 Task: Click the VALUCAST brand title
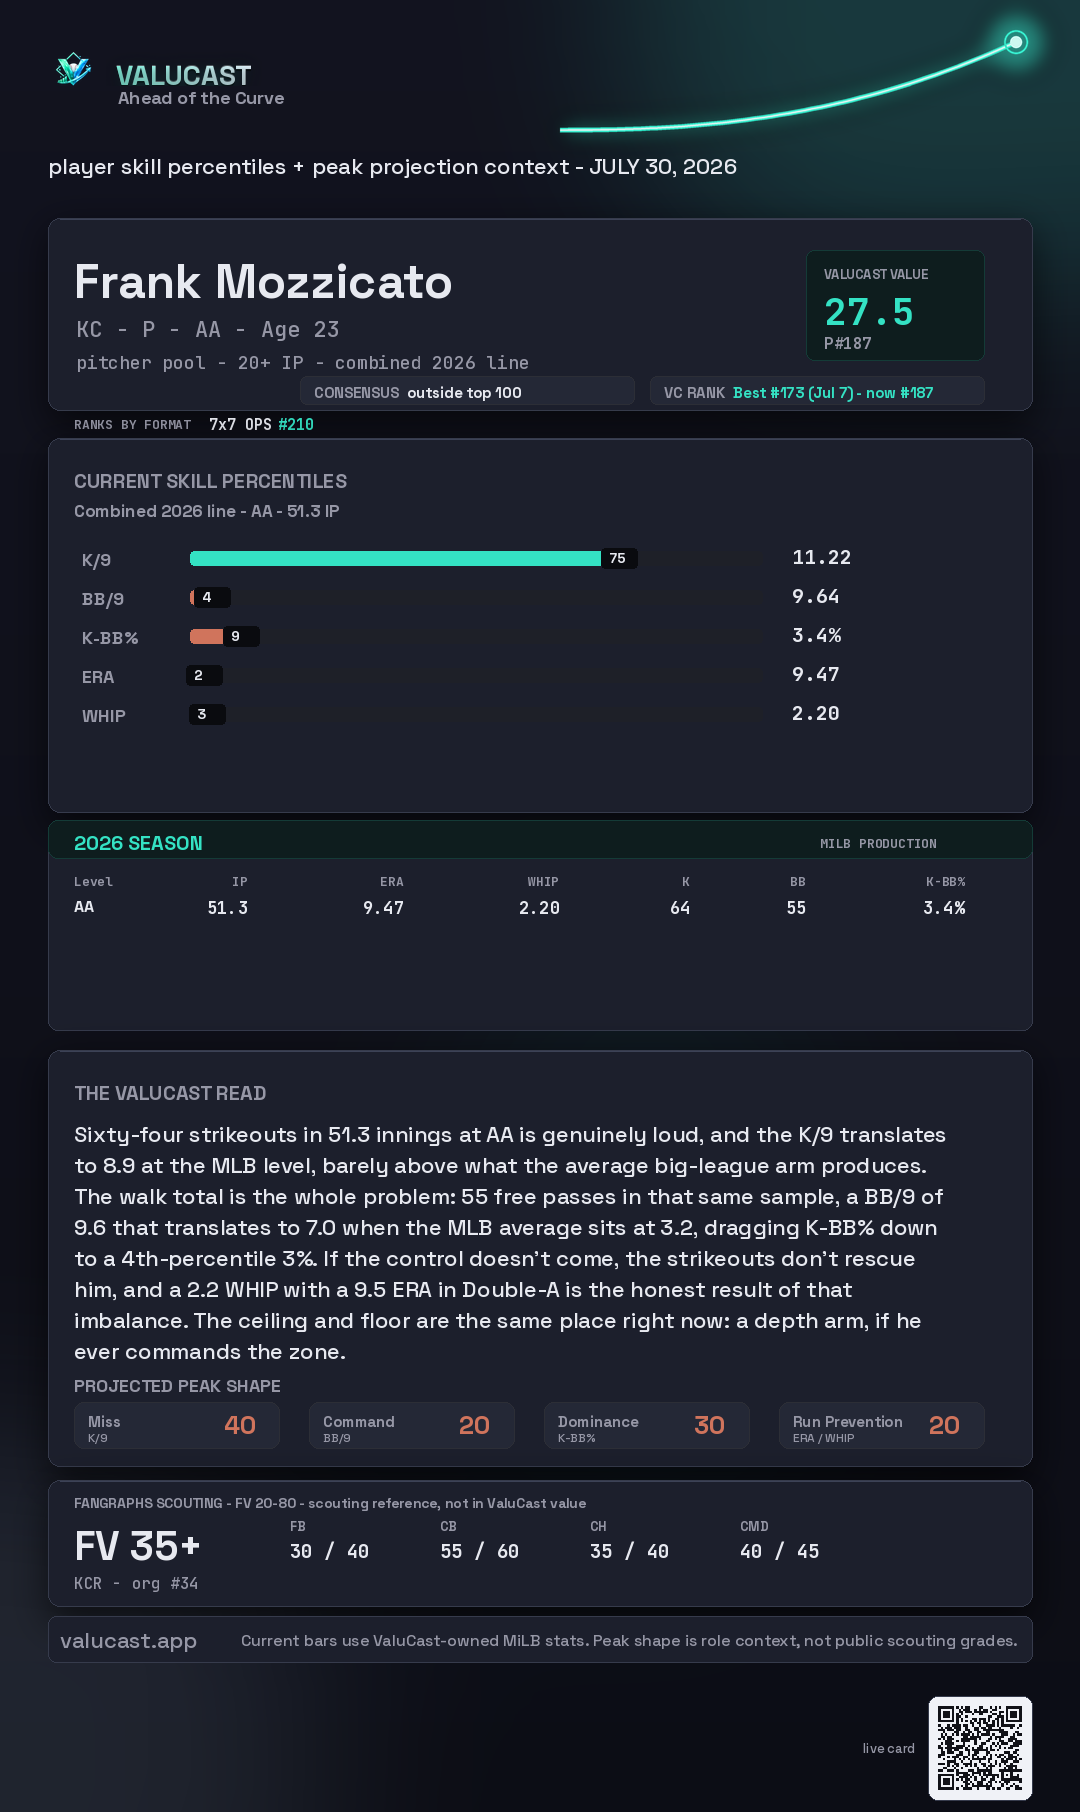[x=184, y=75]
